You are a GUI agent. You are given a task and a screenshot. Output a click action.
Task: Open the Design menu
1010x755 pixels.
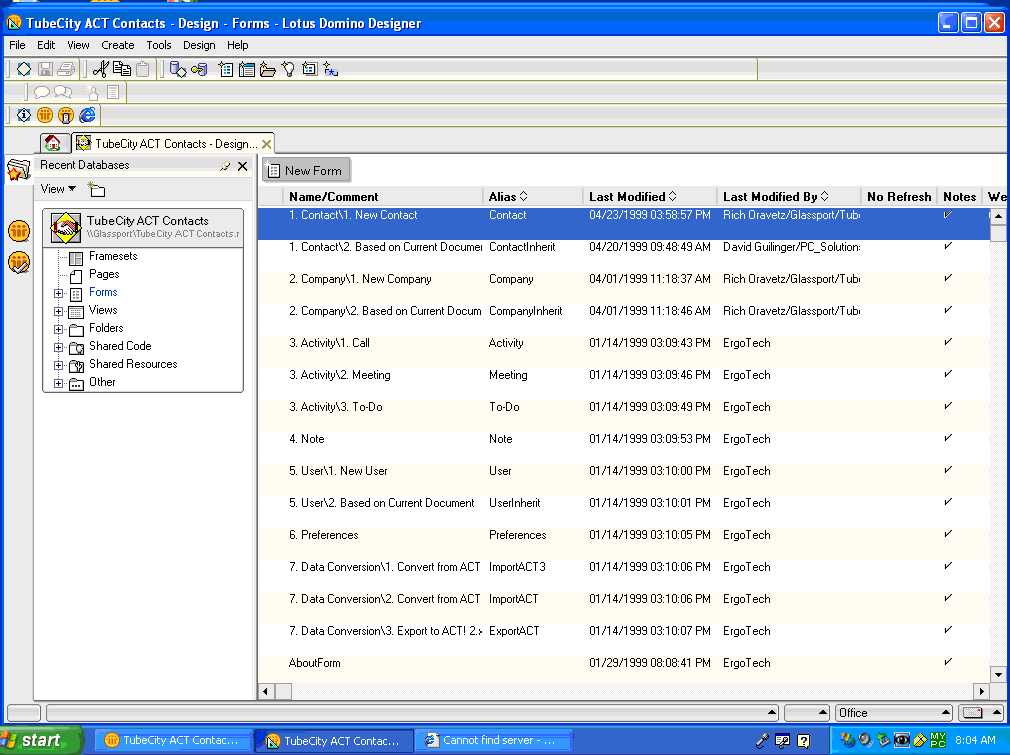pyautogui.click(x=199, y=45)
